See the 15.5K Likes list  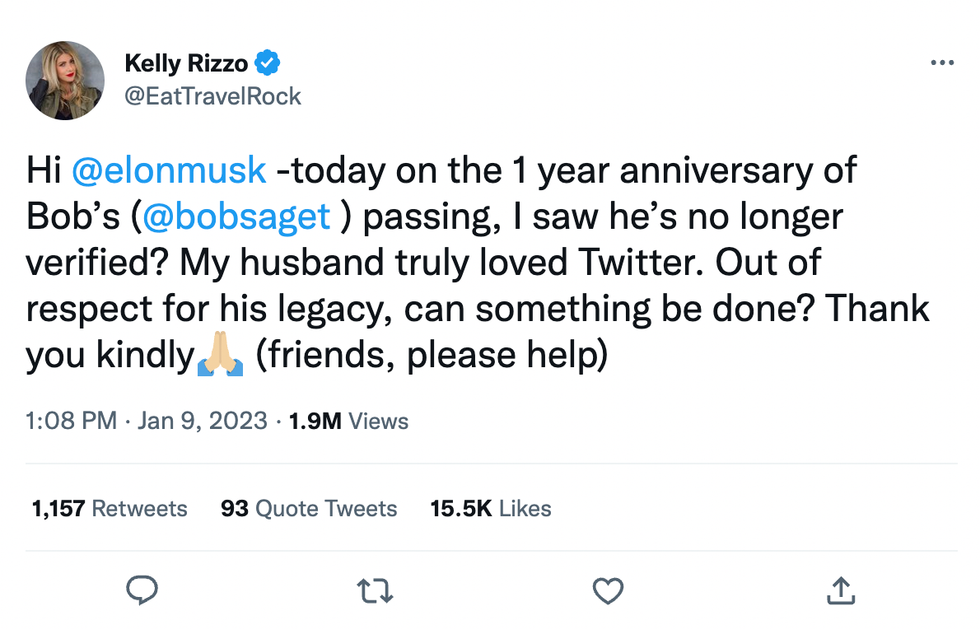tap(490, 508)
